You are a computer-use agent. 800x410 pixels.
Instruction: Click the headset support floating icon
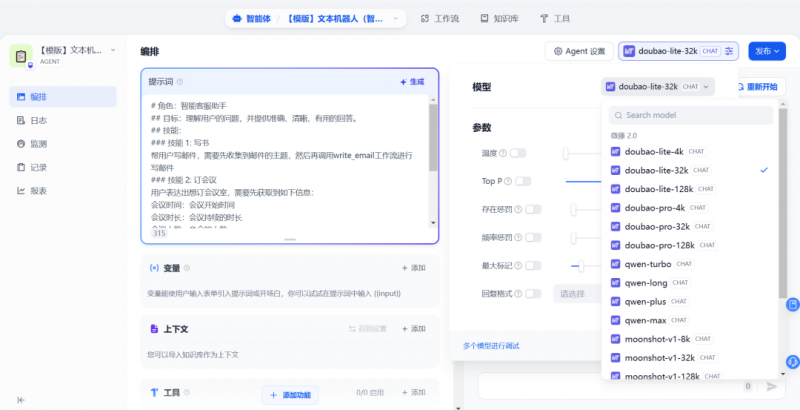click(793, 361)
